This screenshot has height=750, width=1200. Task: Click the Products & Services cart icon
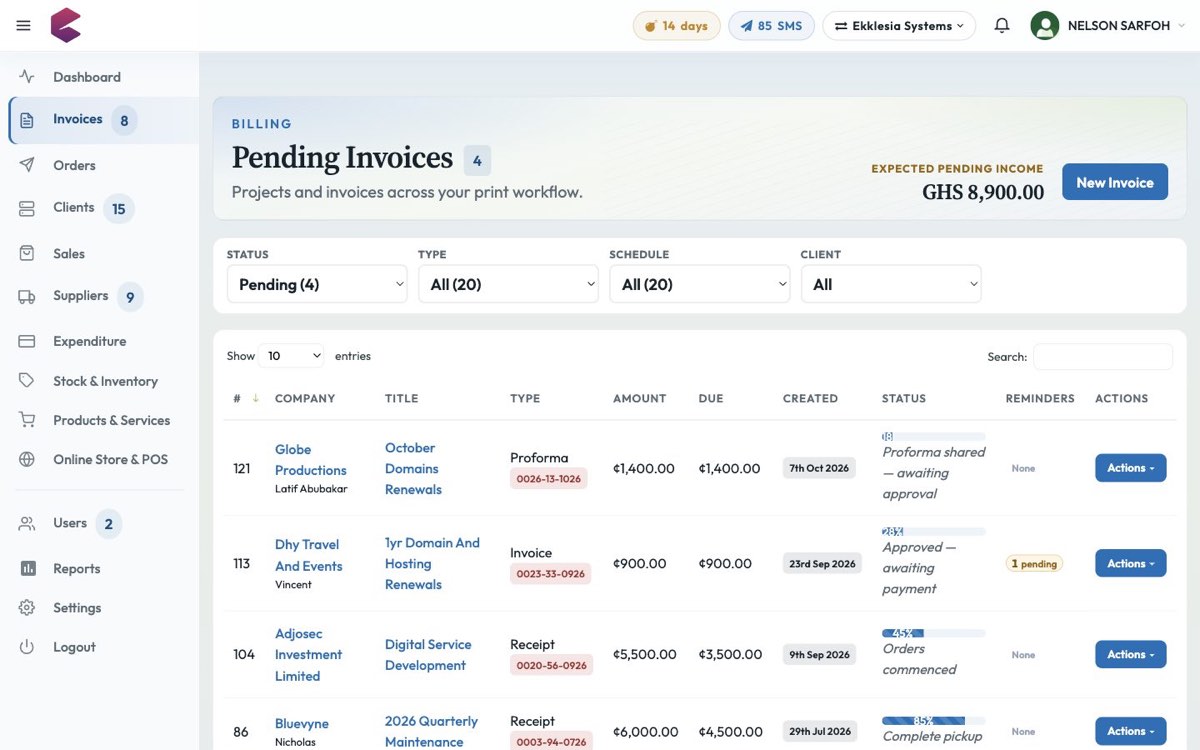pos(27,420)
